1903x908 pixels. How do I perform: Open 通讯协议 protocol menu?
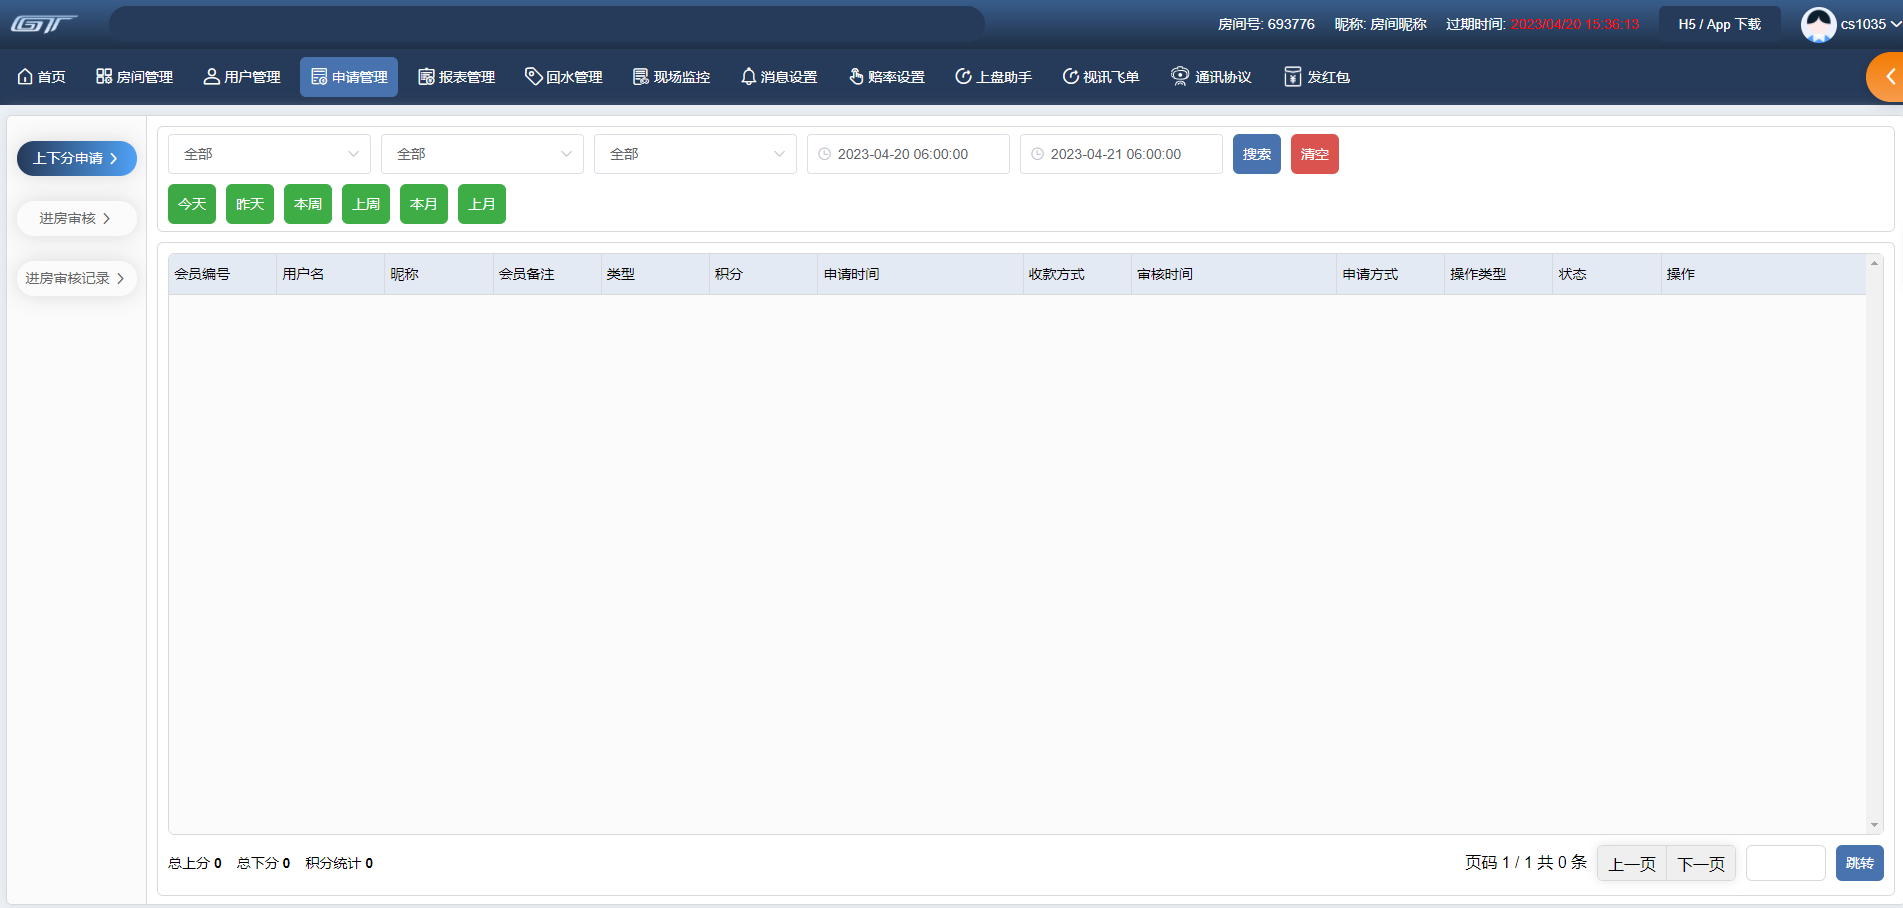tap(1211, 77)
